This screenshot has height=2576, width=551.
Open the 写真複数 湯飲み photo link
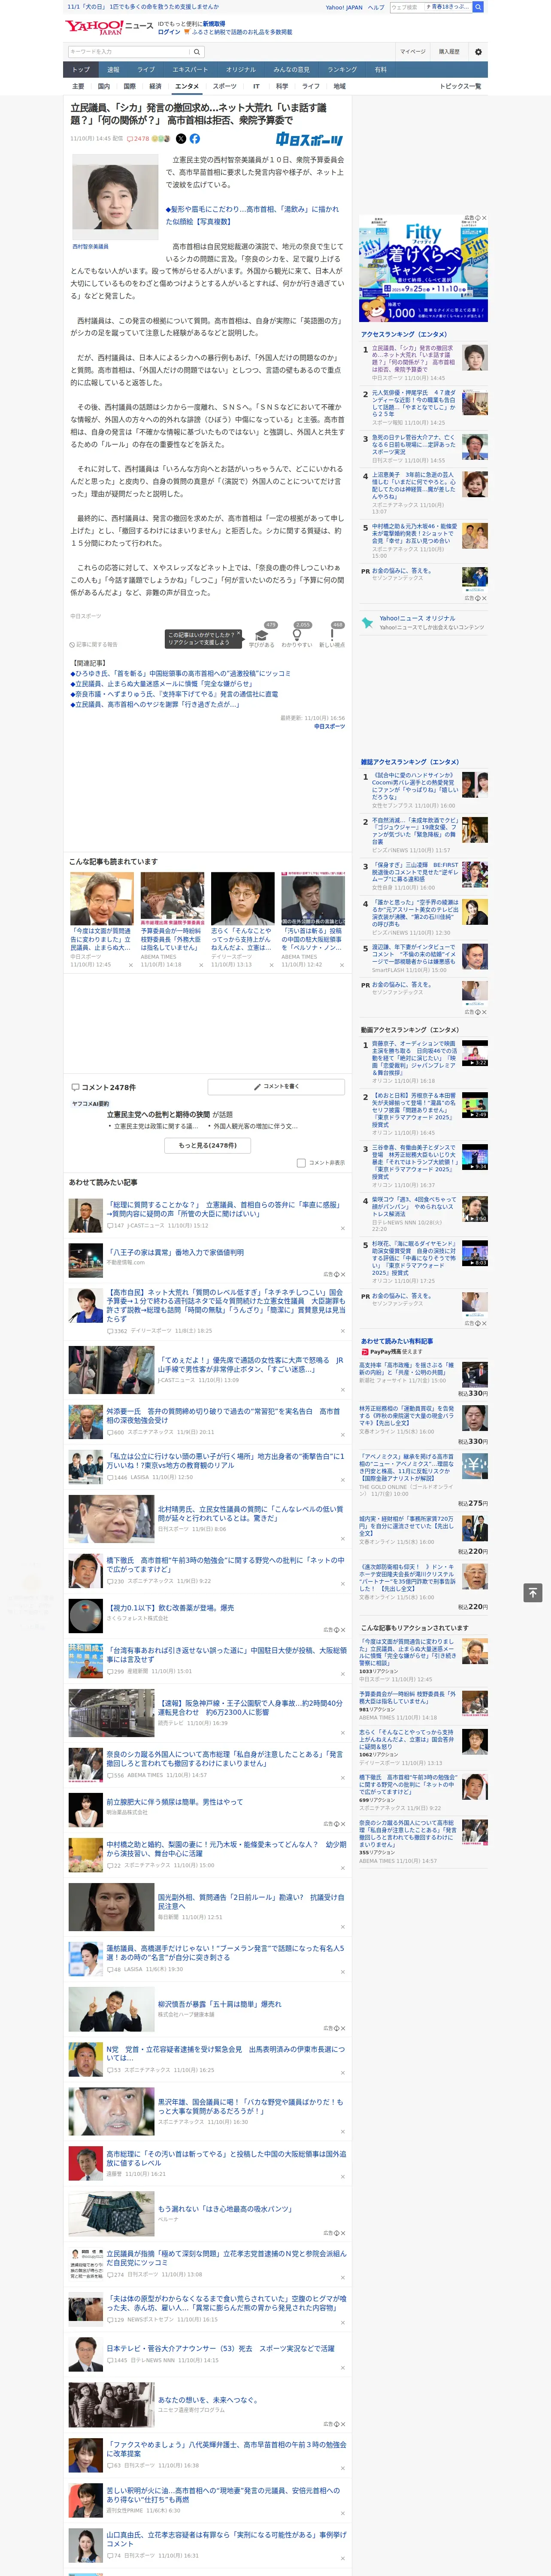click(x=252, y=215)
